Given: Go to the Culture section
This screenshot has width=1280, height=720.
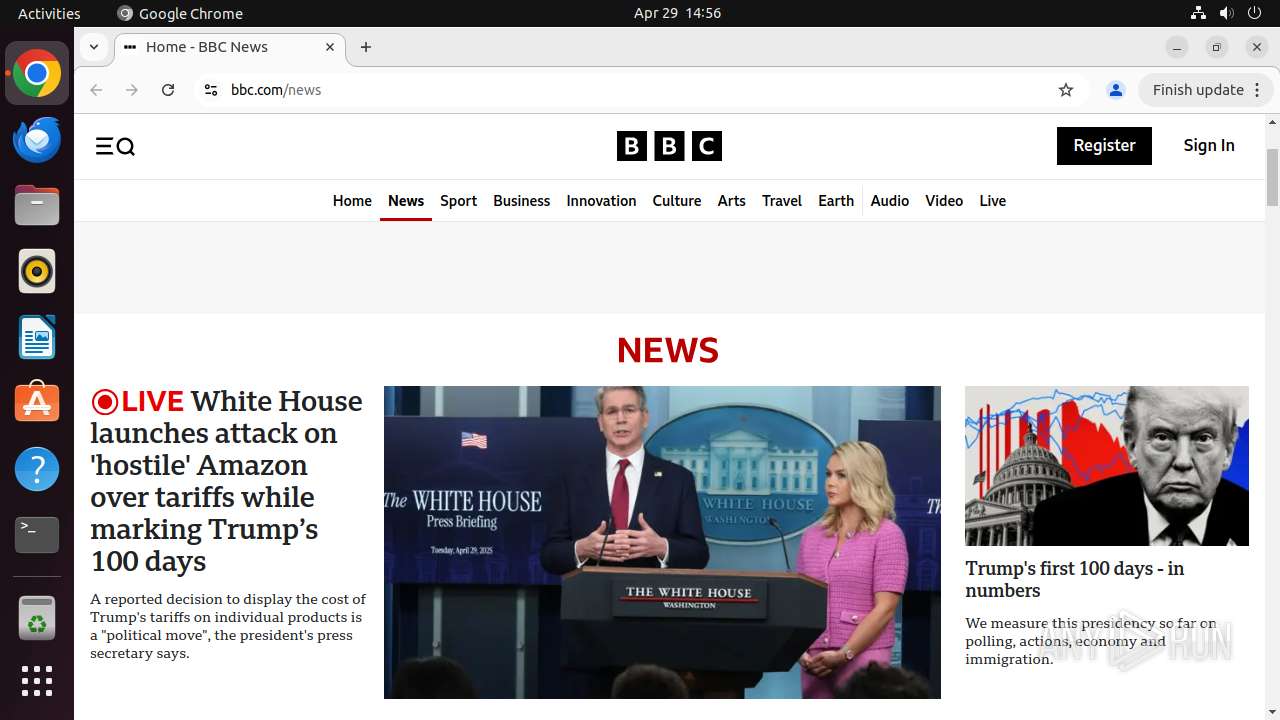Looking at the screenshot, I should click(x=677, y=201).
